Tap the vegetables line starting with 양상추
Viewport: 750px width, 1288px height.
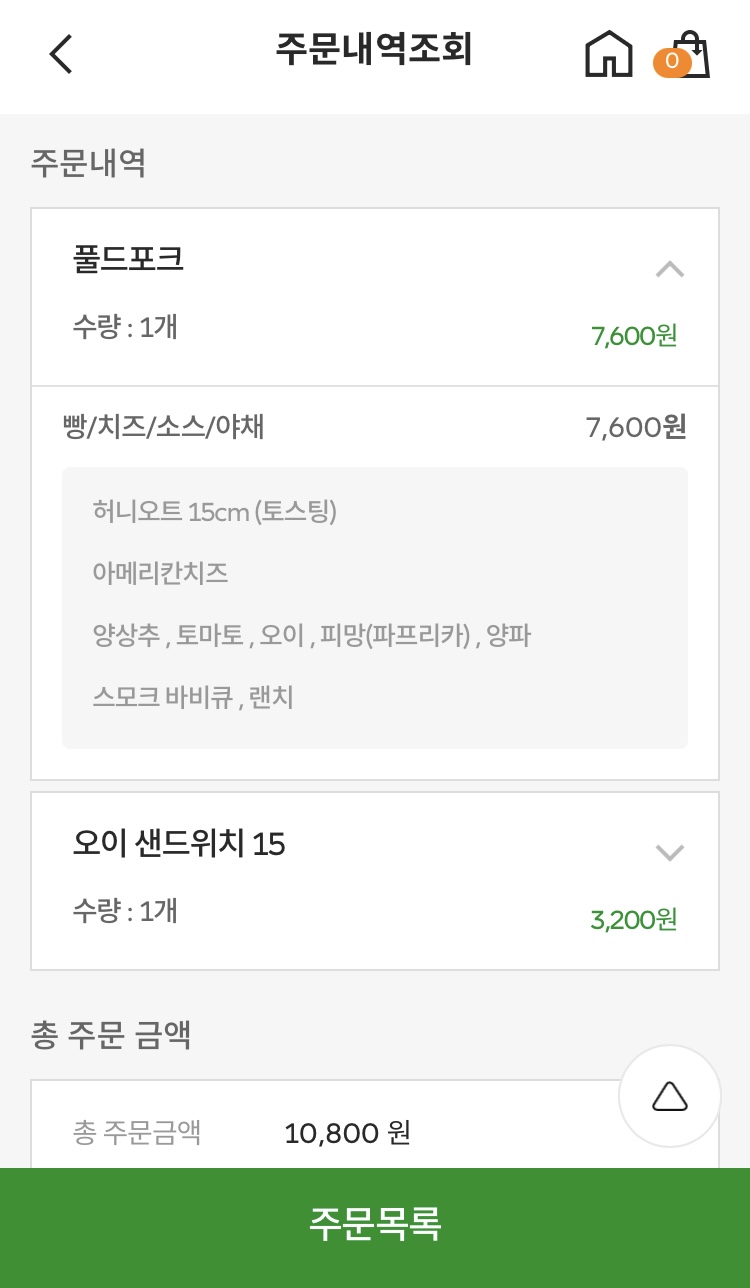(311, 635)
